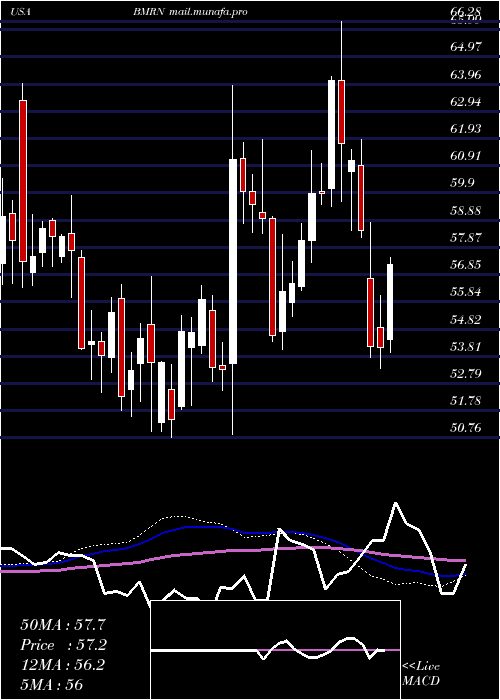Click the 55.84 price axis label
This screenshot has height=700, width=500.
pyautogui.click(x=466, y=292)
